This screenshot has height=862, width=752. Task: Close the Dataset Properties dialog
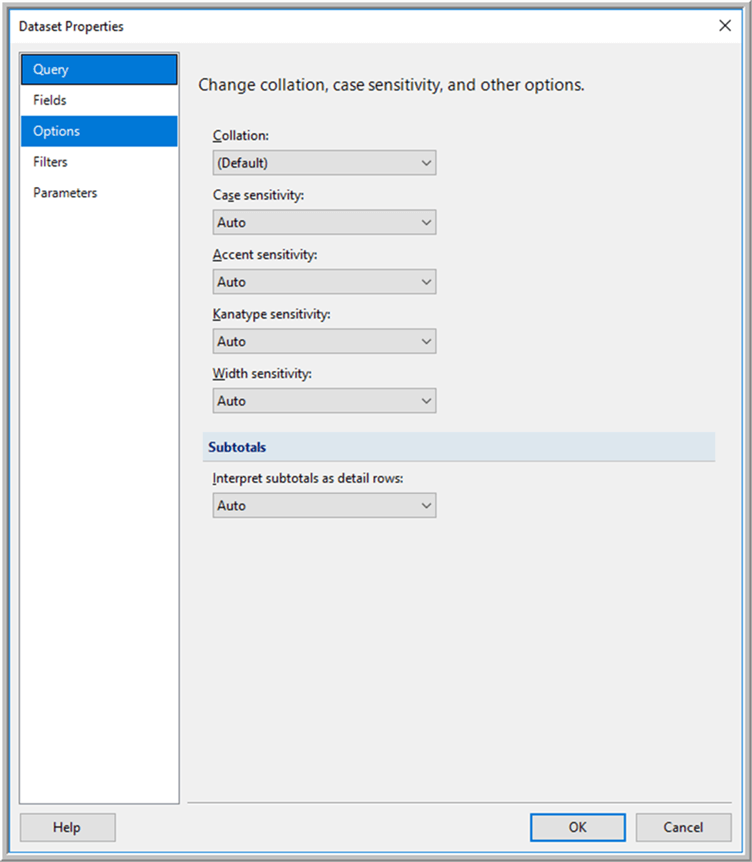coord(725,26)
